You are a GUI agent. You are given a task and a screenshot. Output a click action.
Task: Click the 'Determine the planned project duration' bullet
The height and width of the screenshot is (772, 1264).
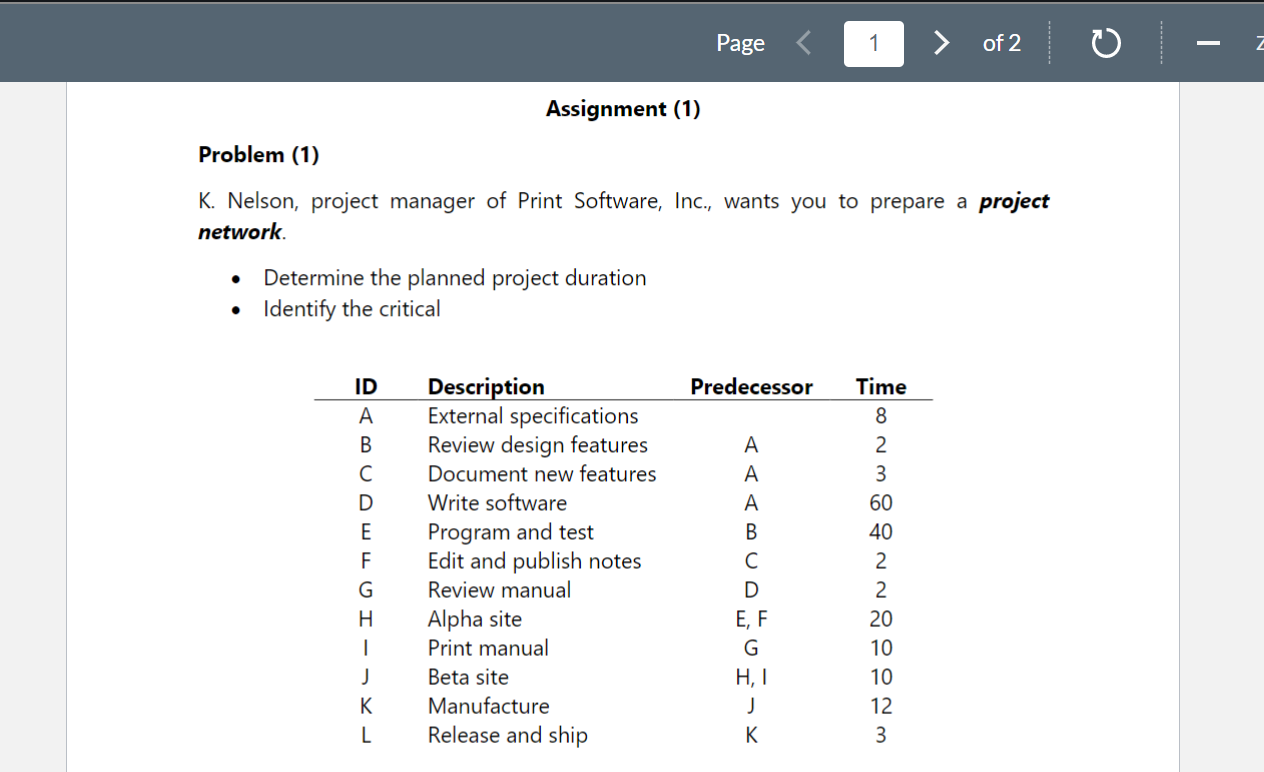coord(454,278)
